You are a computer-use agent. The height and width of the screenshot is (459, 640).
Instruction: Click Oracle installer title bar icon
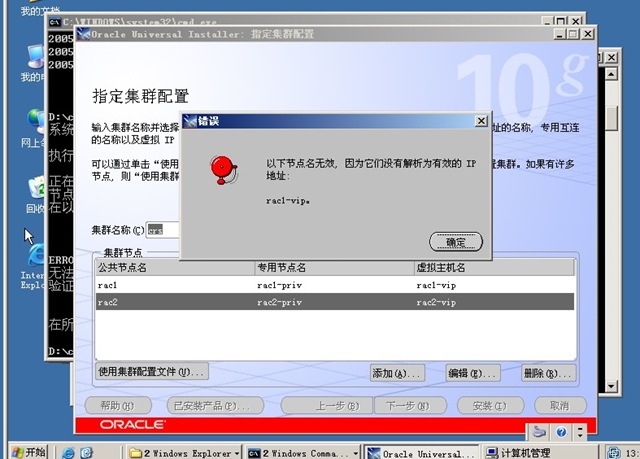[x=83, y=34]
